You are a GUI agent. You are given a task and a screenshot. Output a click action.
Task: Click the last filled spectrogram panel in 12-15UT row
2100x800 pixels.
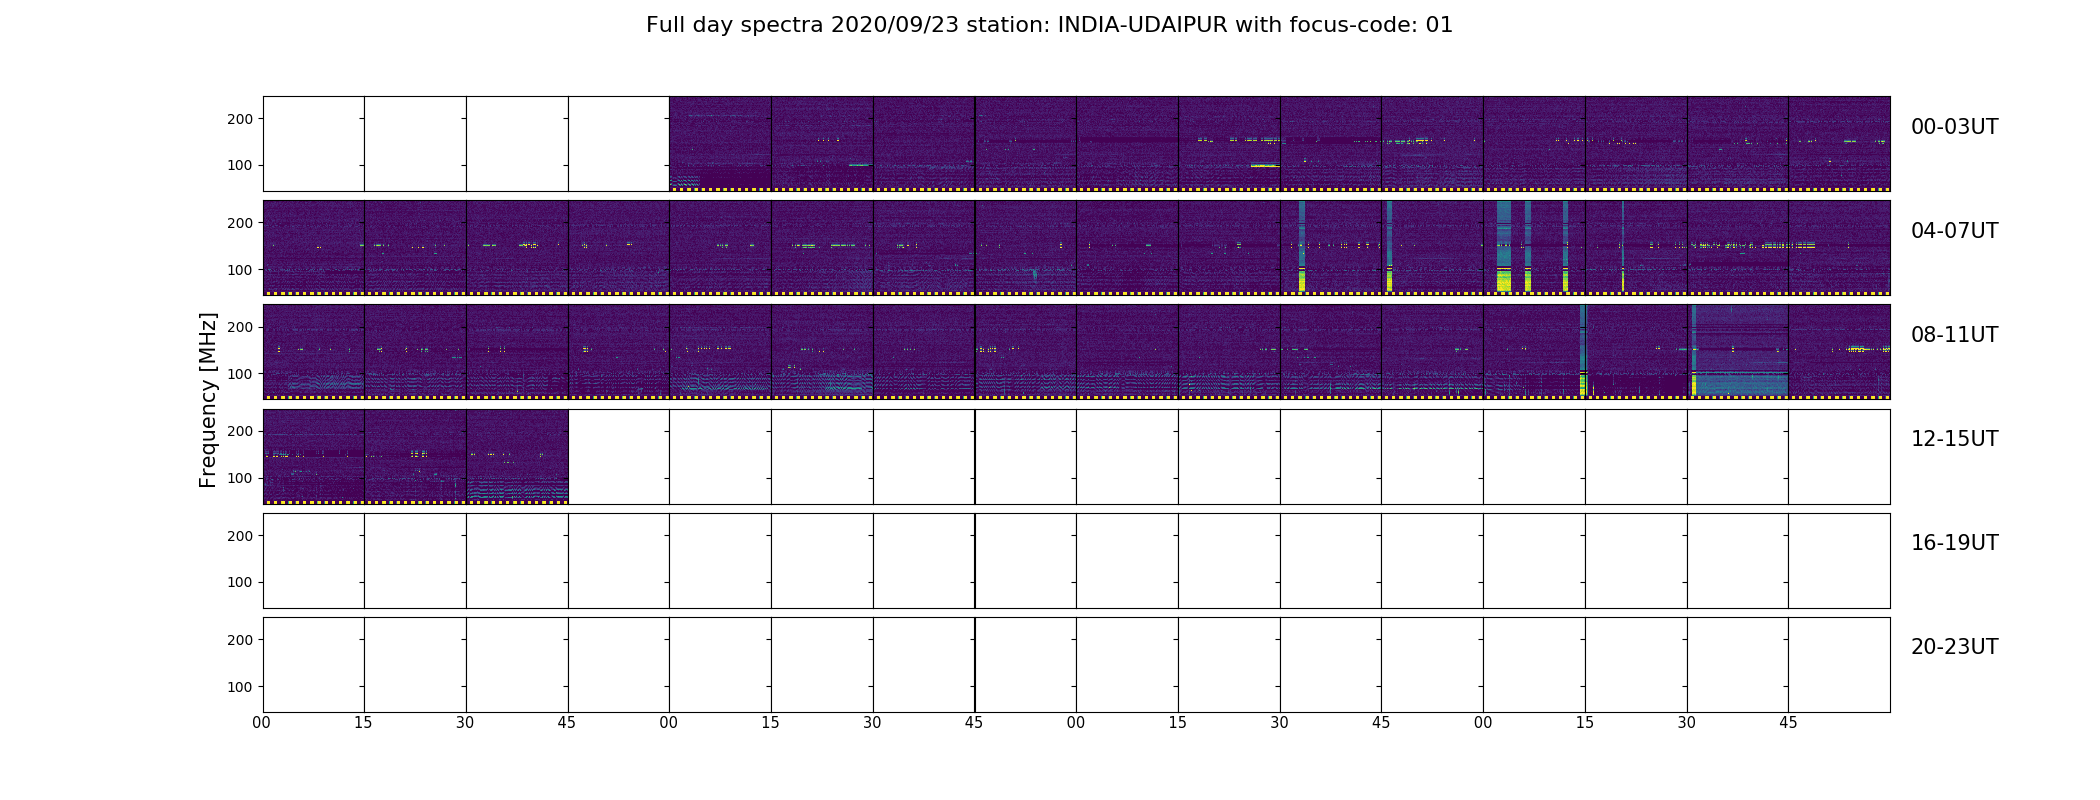[517, 456]
